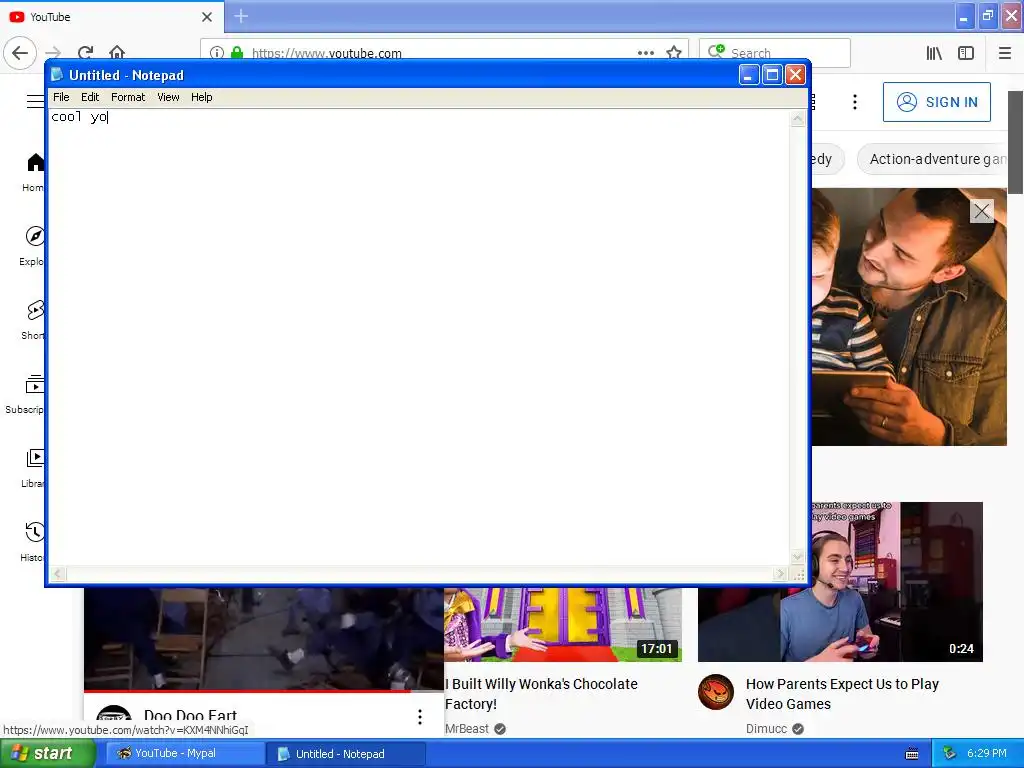
Task: Click the Doo Doo Fart video preview thumbnail
Action: [264, 639]
